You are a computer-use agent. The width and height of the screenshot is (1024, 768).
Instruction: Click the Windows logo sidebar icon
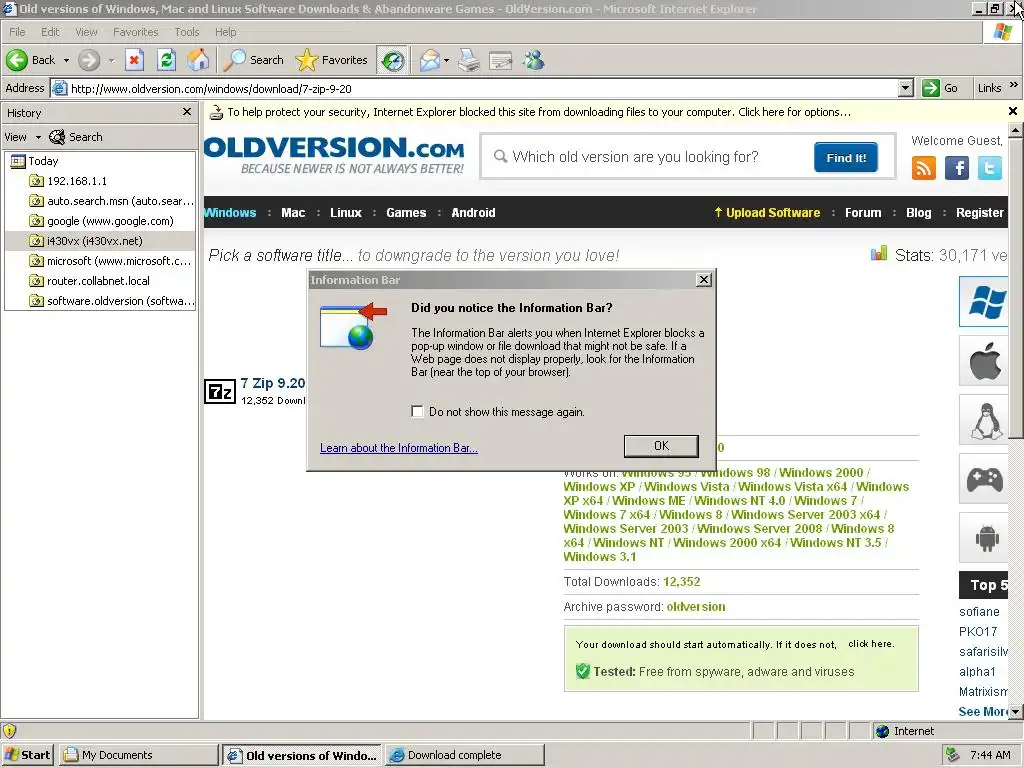tap(984, 302)
